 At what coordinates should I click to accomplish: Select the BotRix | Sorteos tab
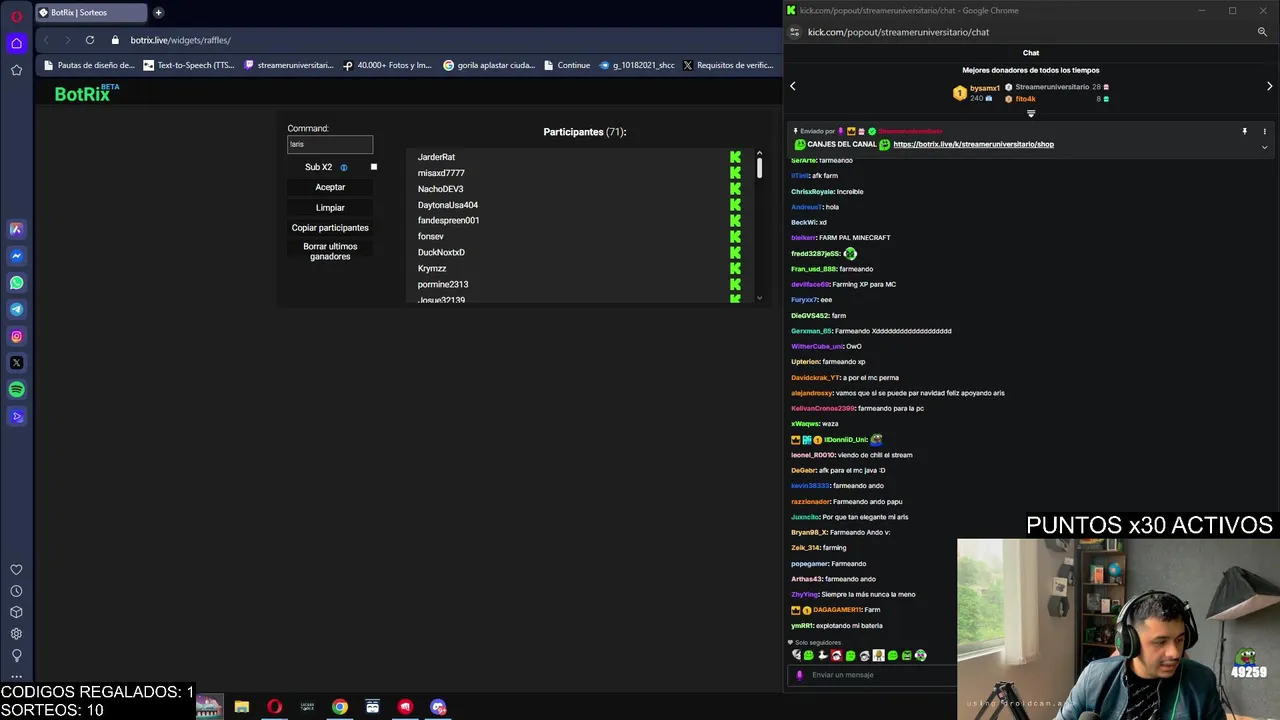tap(90, 13)
